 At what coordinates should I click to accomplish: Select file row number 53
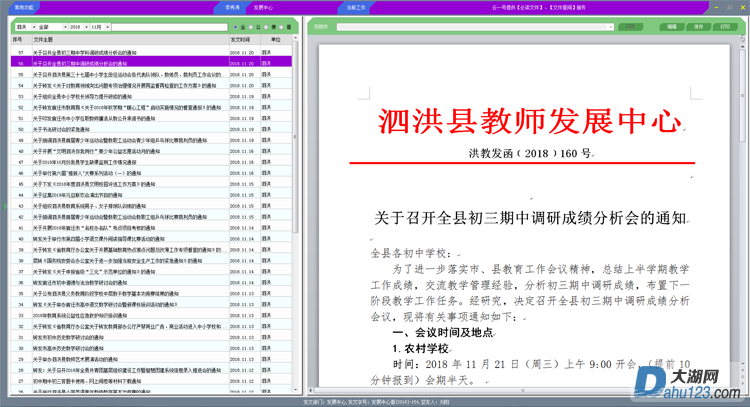pyautogui.click(x=151, y=96)
